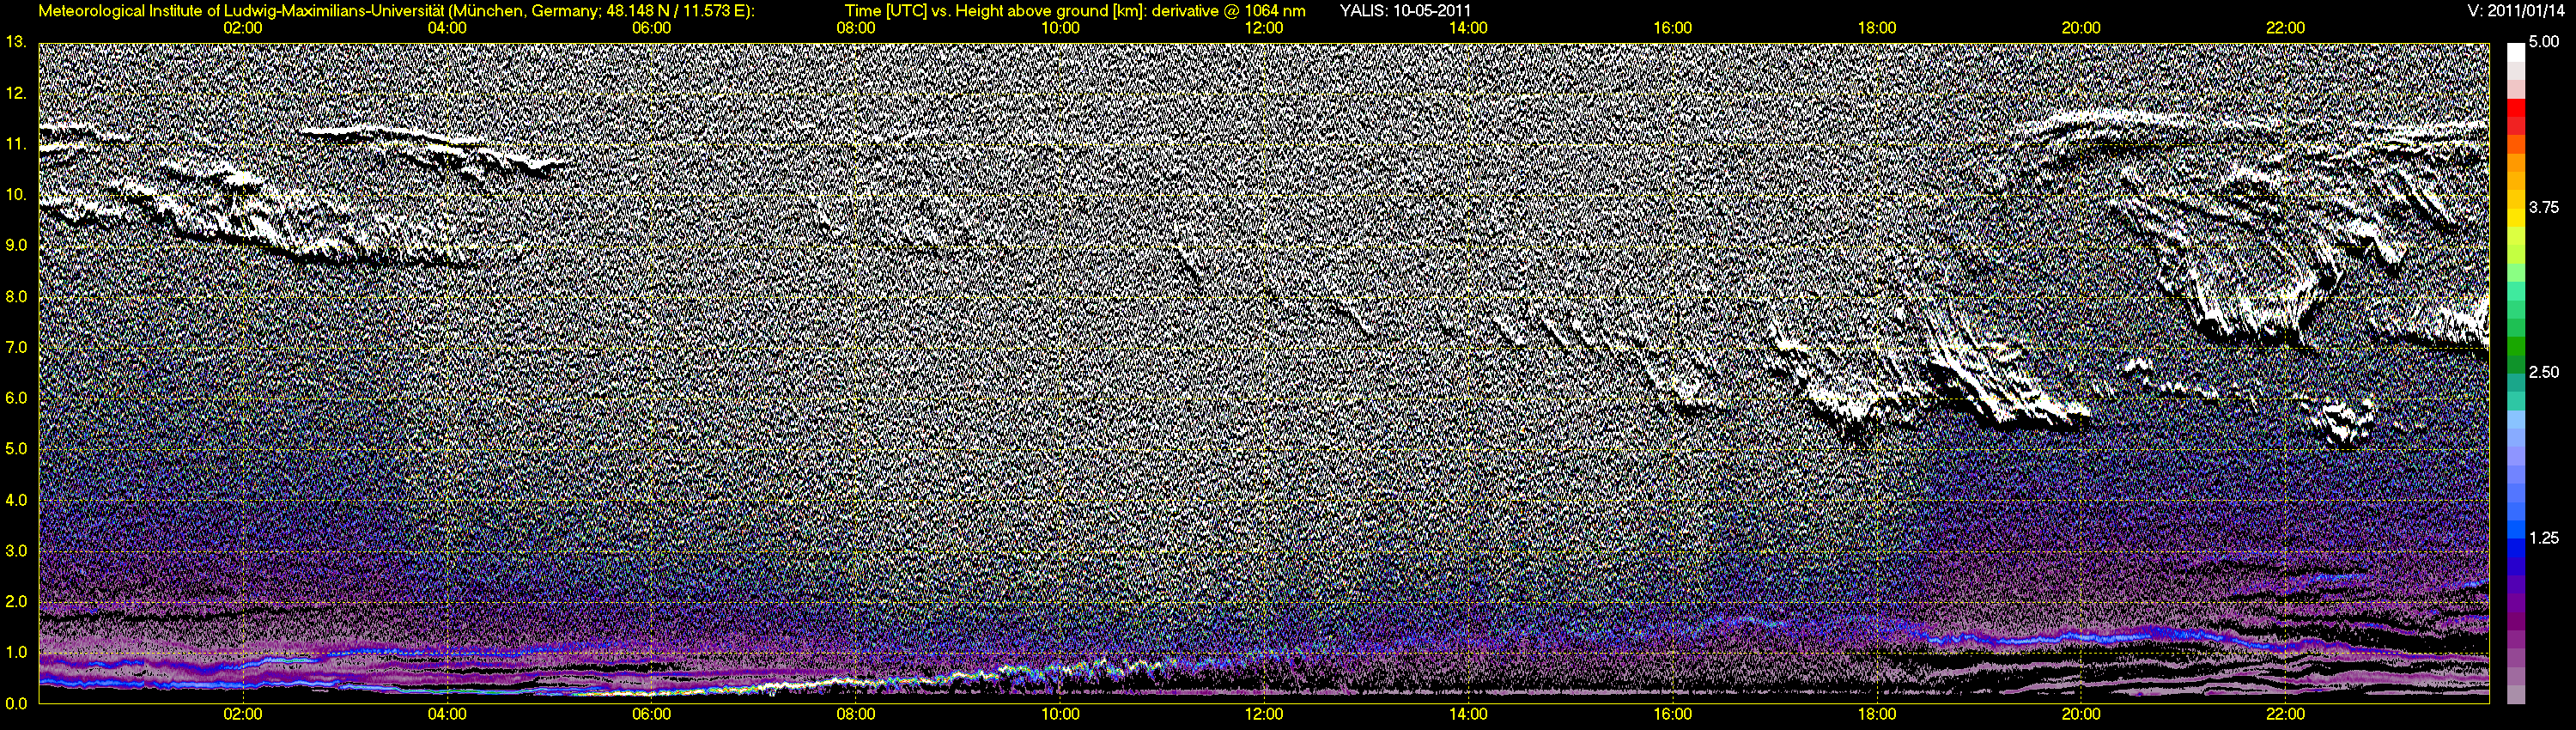Click the 8.0 height axis label

click(16, 297)
